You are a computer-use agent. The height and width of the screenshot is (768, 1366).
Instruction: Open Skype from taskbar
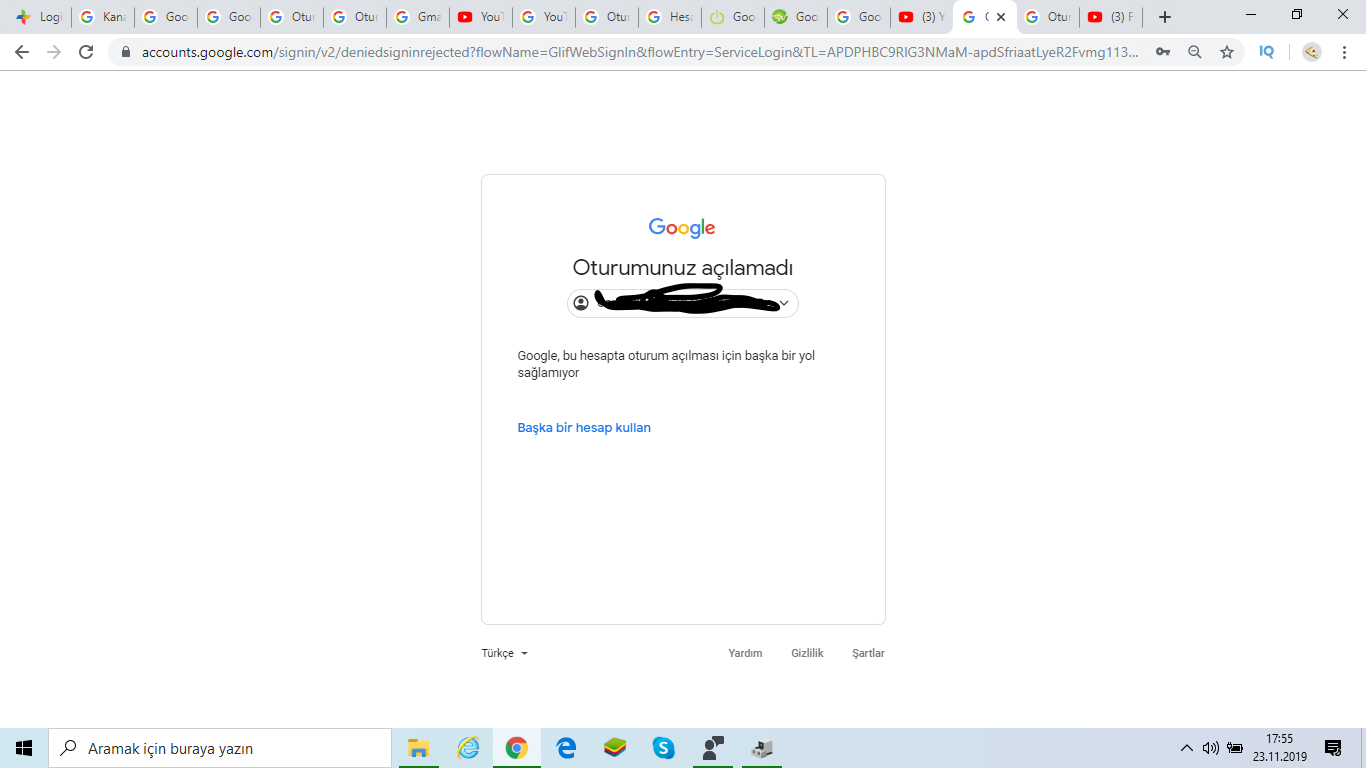point(664,748)
